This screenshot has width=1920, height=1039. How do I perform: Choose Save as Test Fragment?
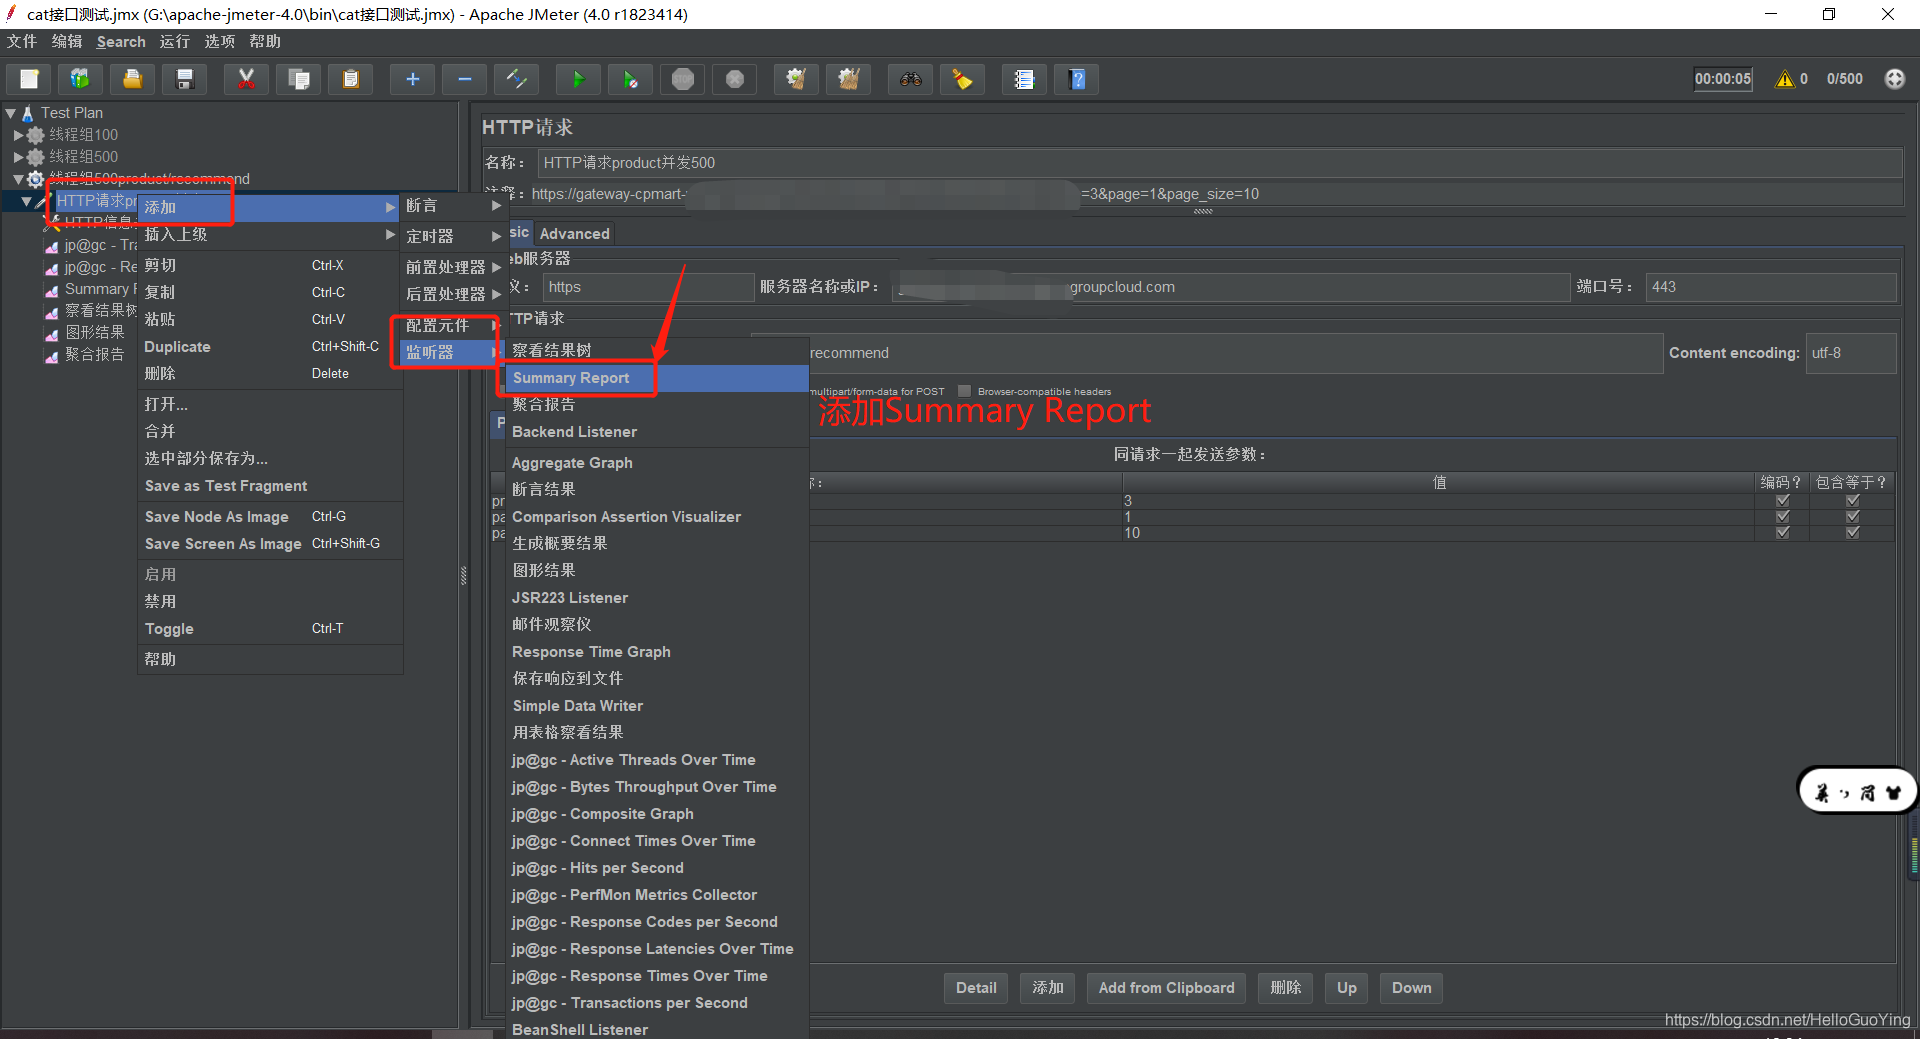[x=270, y=486]
